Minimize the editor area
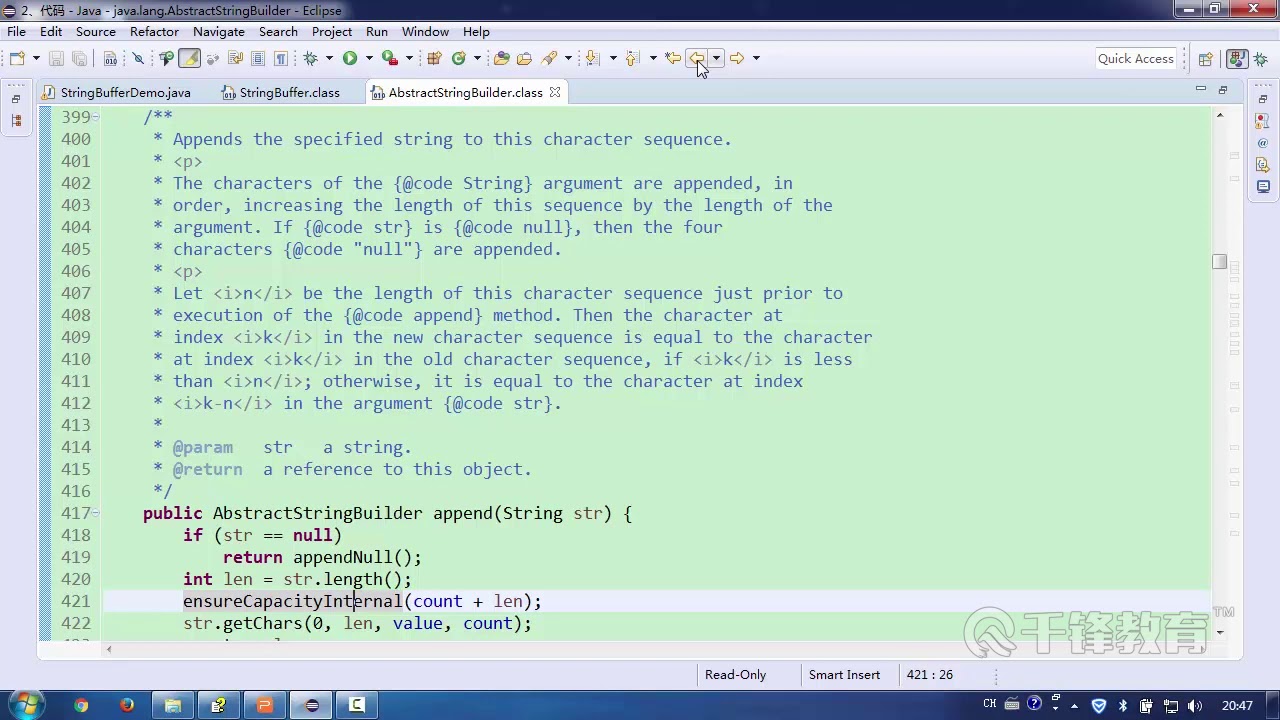The image size is (1280, 720). coord(1200,90)
